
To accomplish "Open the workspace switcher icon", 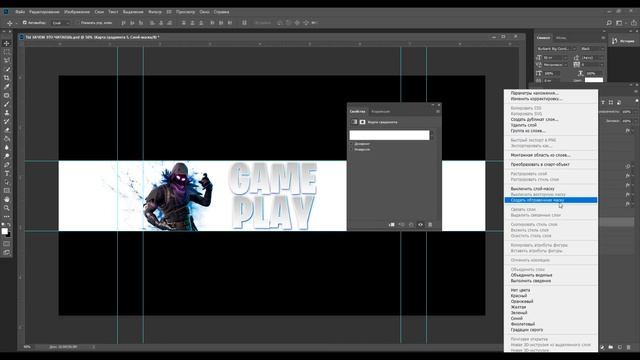I will tap(619, 23).
